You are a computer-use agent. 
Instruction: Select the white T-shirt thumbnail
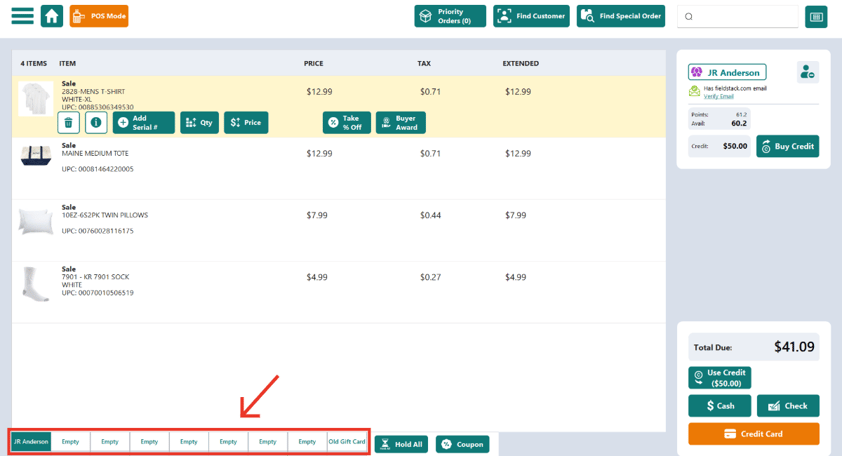coord(35,98)
